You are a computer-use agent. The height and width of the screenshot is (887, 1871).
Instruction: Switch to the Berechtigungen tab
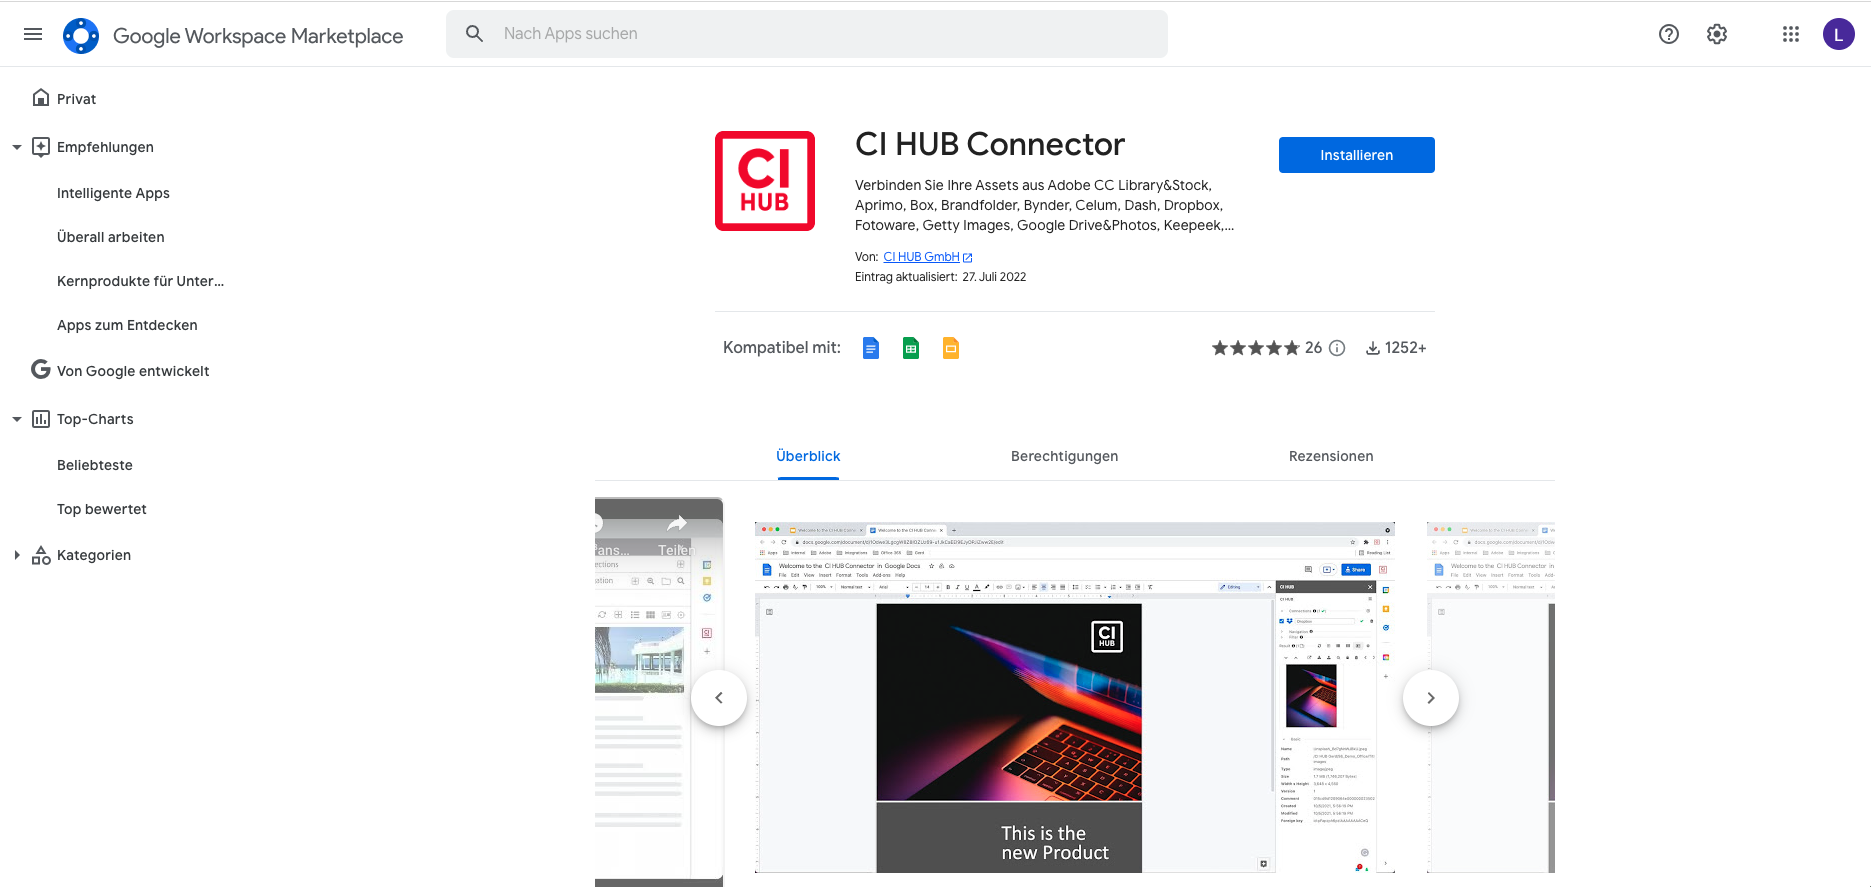[1064, 456]
